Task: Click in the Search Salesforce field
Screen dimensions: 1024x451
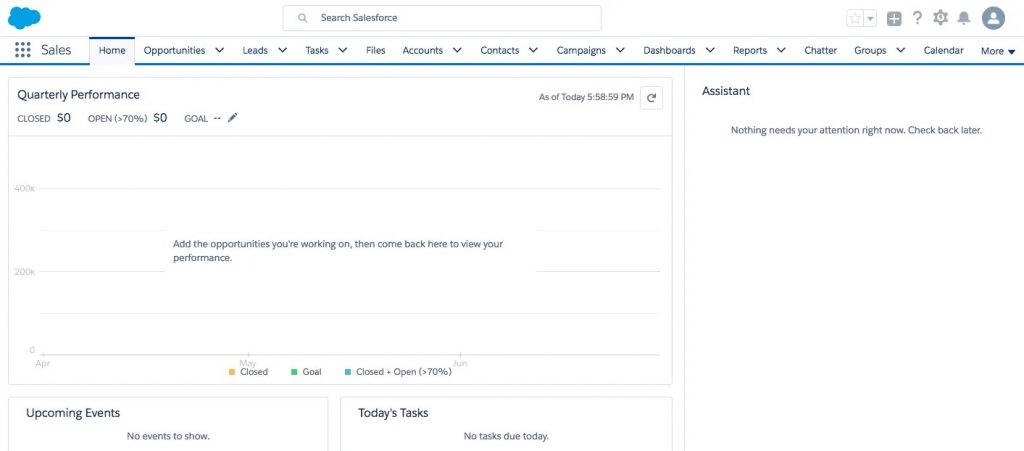Action: click(441, 18)
